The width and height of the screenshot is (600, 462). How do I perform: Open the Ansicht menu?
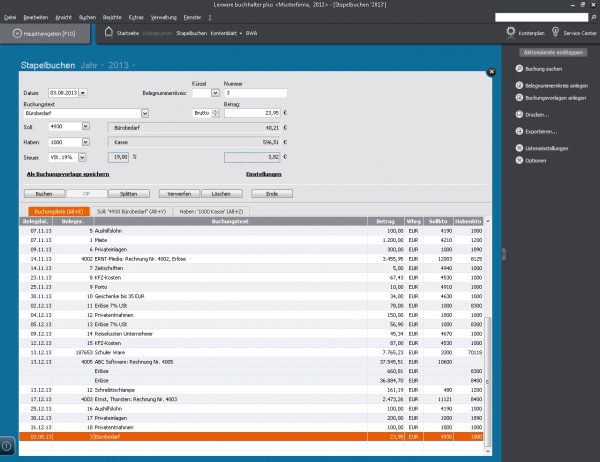pos(64,17)
